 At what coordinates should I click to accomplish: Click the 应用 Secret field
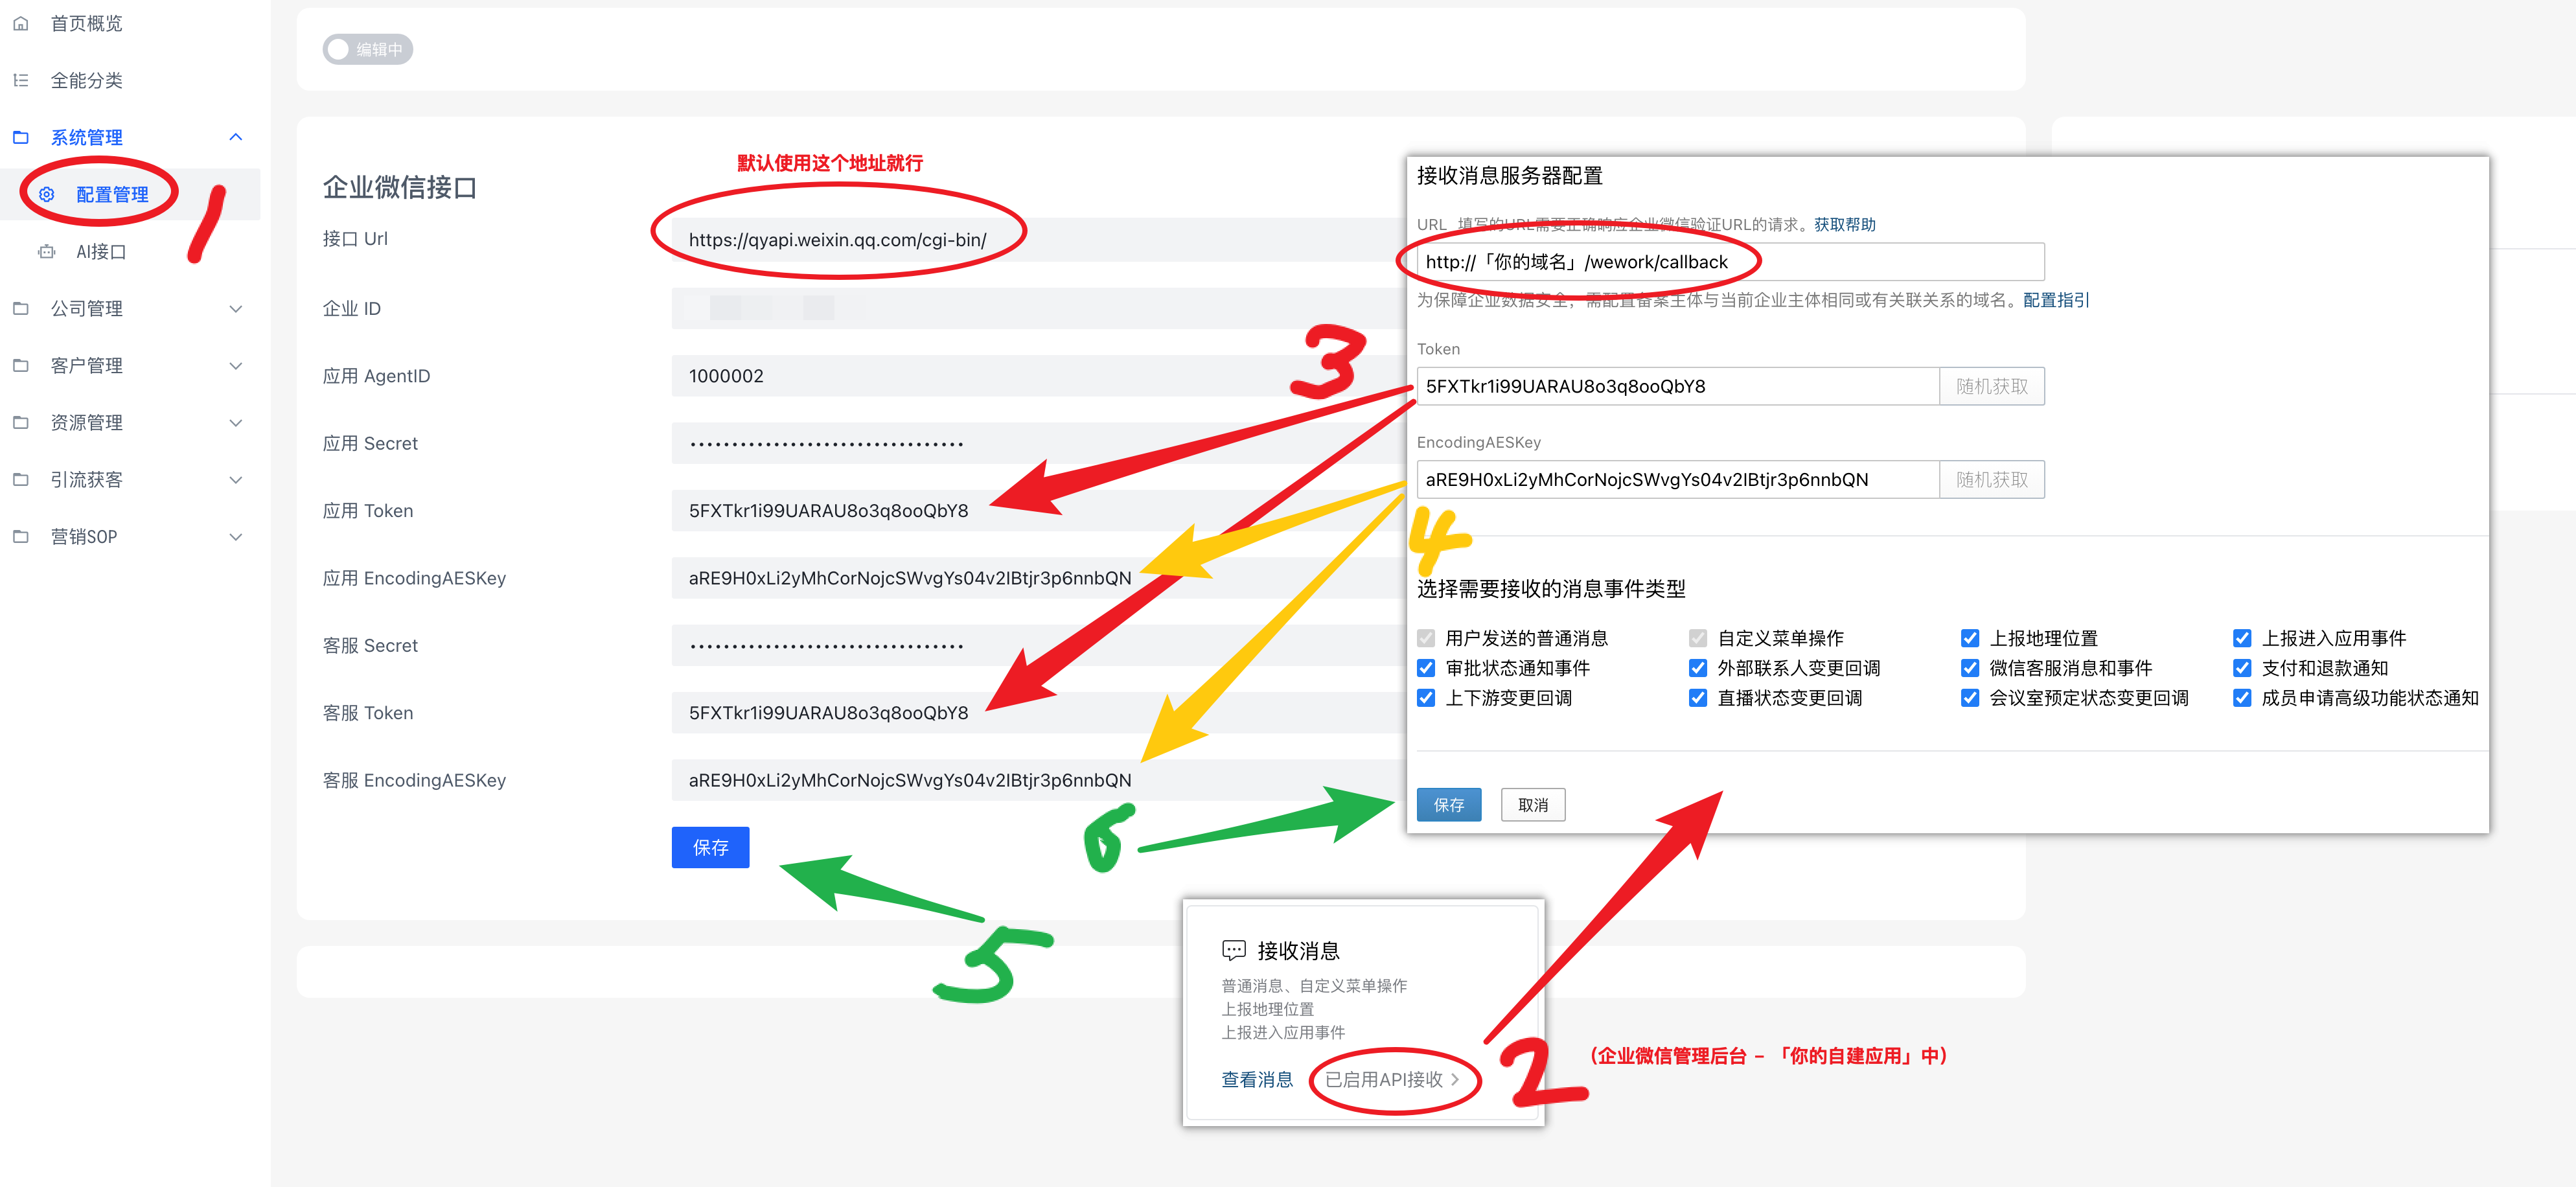pos(1039,443)
